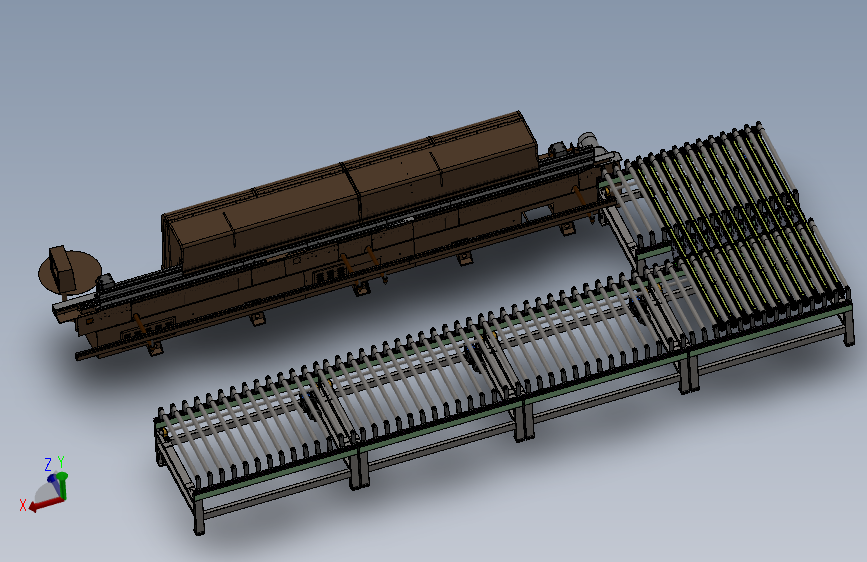
Task: Click the red X axis arrow of triad
Action: coord(45,504)
